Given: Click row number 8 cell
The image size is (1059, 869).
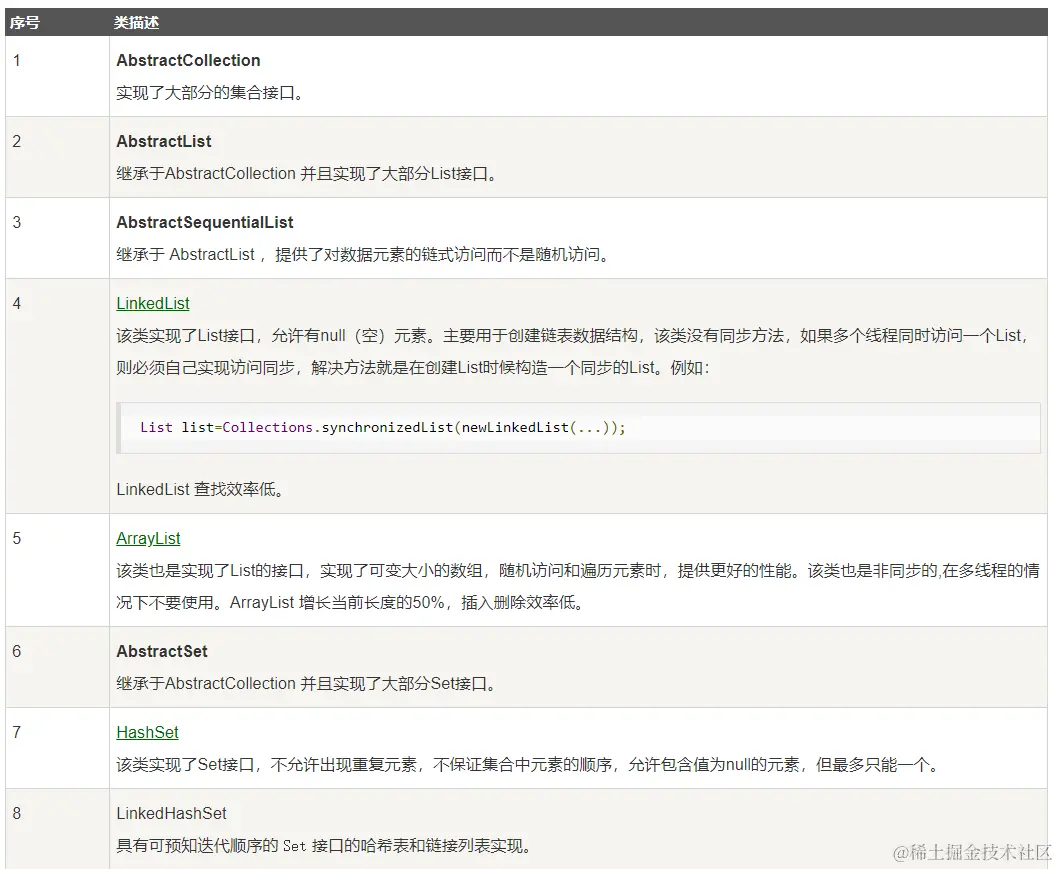Looking at the screenshot, I should [57, 828].
